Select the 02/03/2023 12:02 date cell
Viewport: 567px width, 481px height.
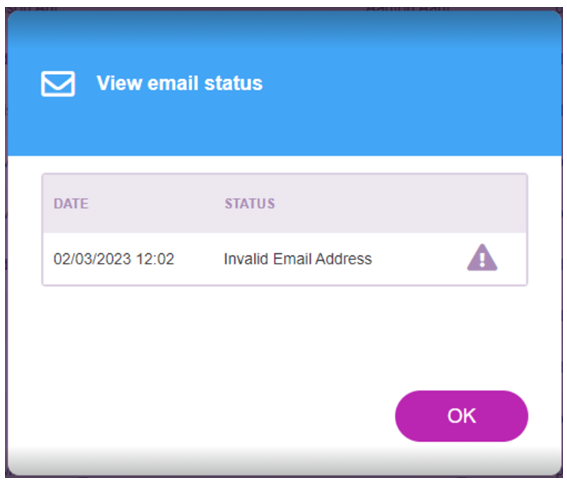point(114,259)
